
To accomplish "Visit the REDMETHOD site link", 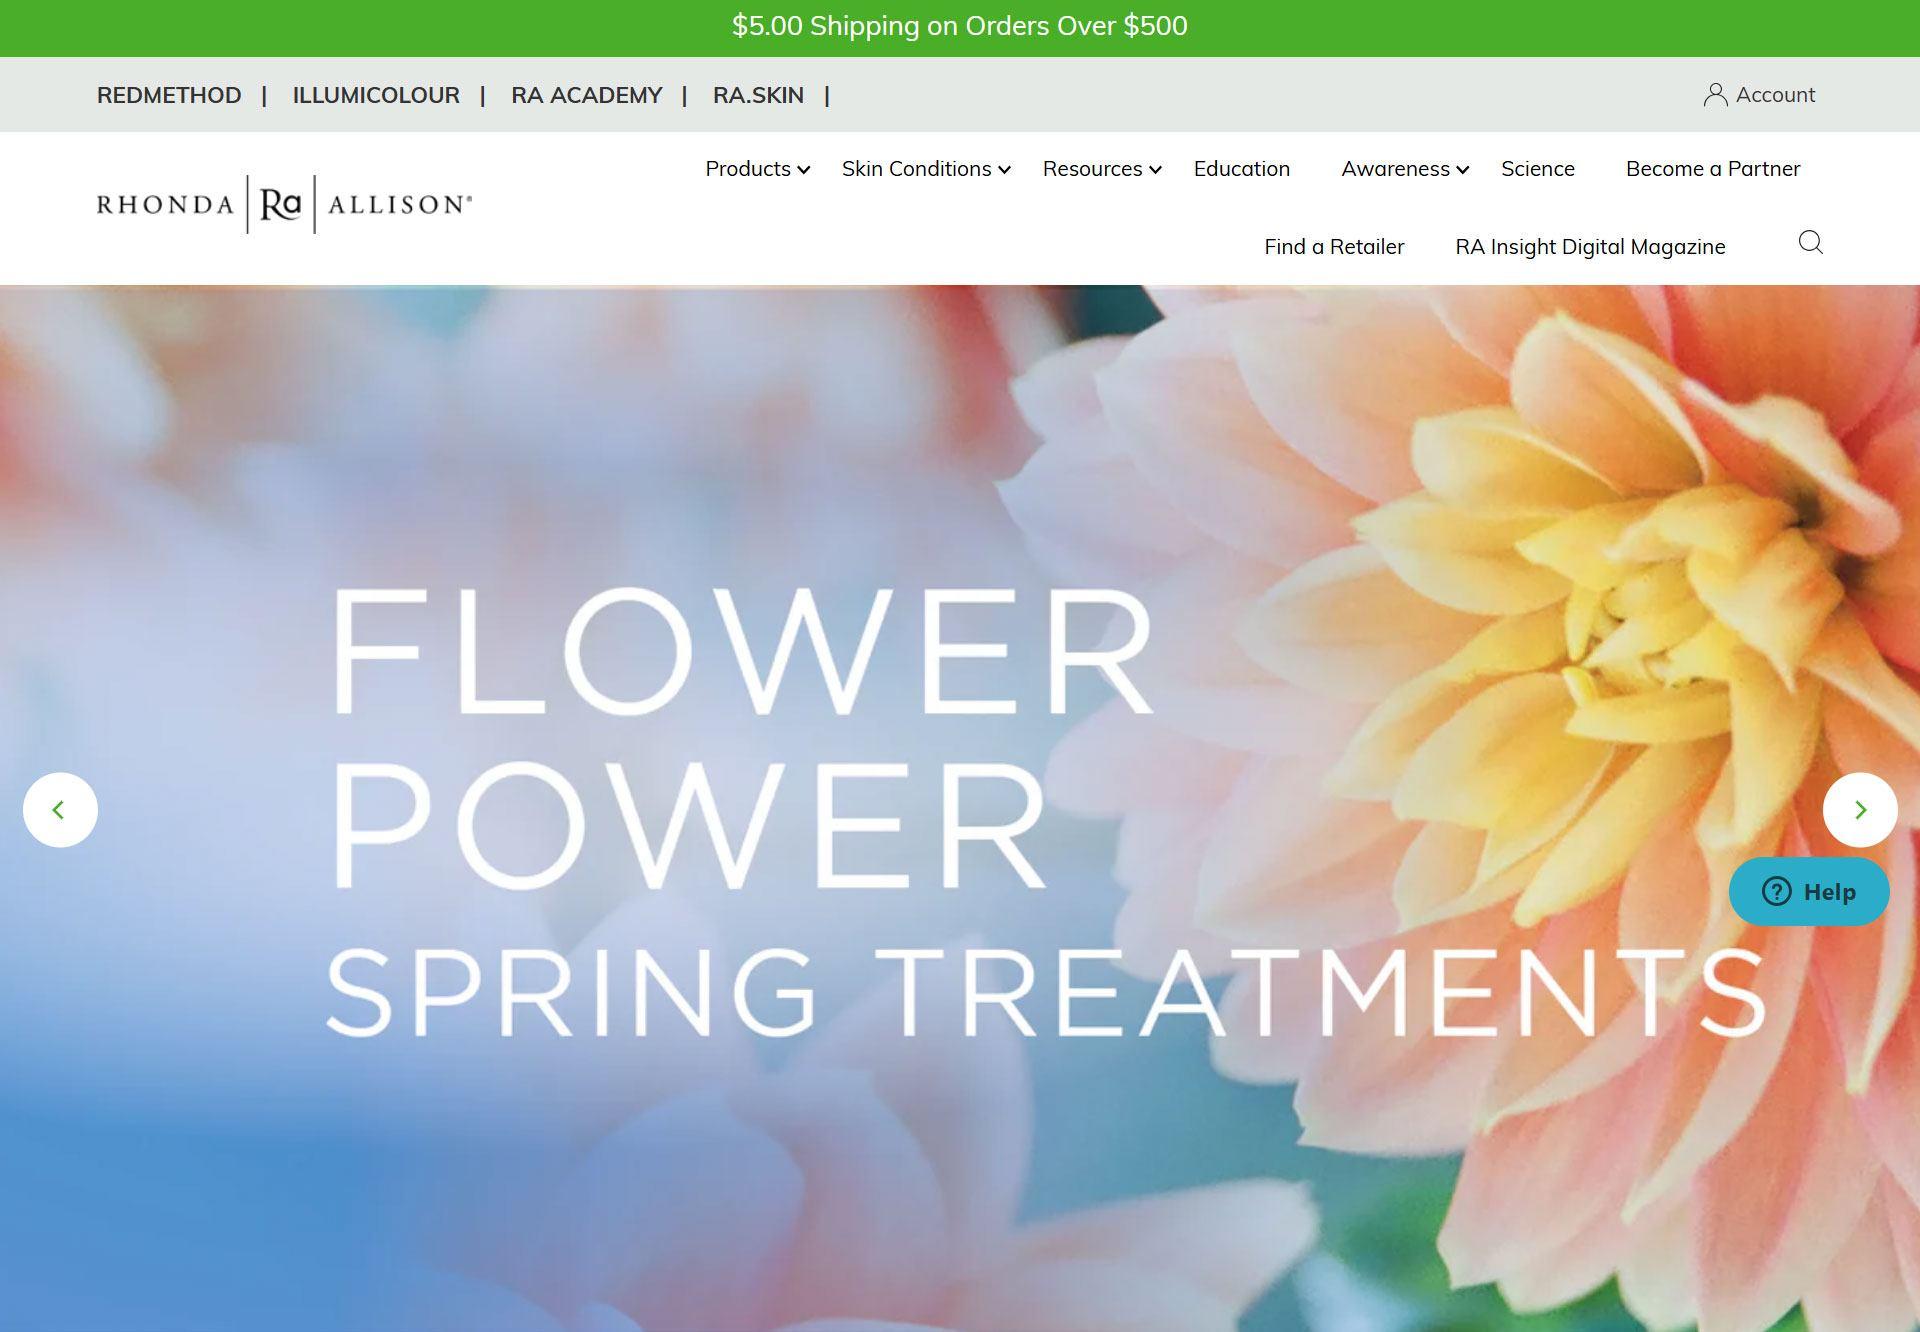I will 169,95.
